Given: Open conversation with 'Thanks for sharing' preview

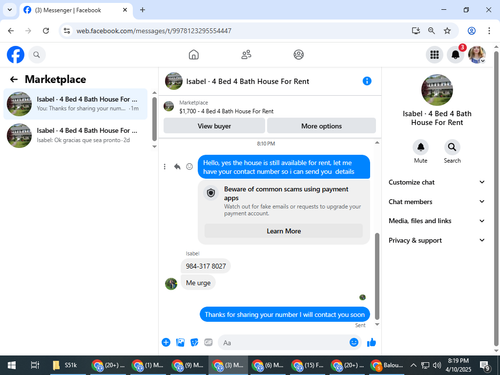Looking at the screenshot, I should pyautogui.click(x=75, y=104).
